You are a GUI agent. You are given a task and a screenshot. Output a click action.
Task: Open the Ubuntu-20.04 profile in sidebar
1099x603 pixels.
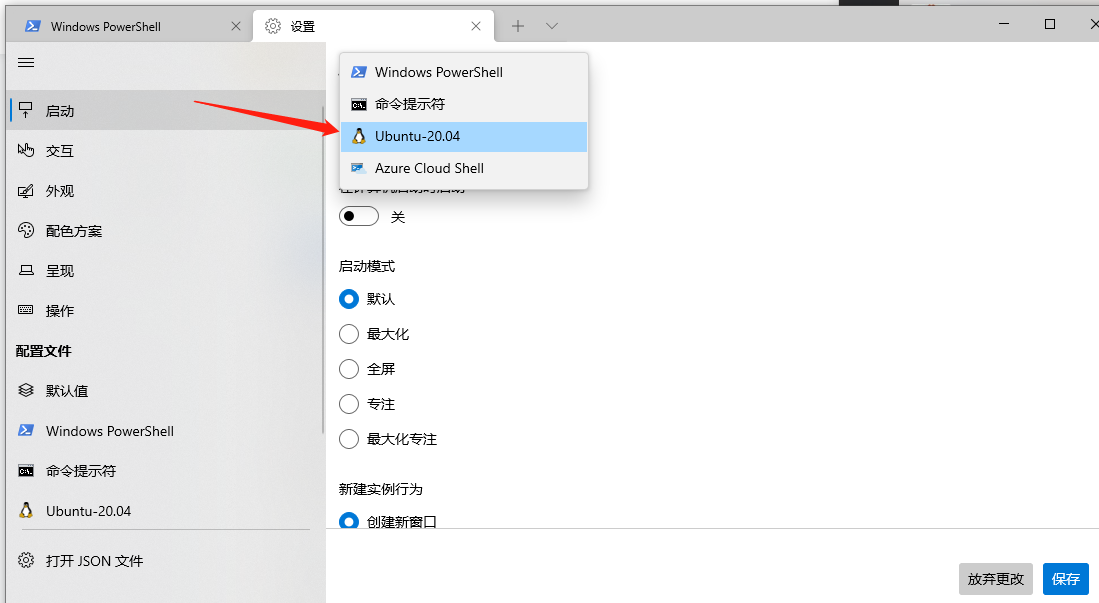(165, 510)
